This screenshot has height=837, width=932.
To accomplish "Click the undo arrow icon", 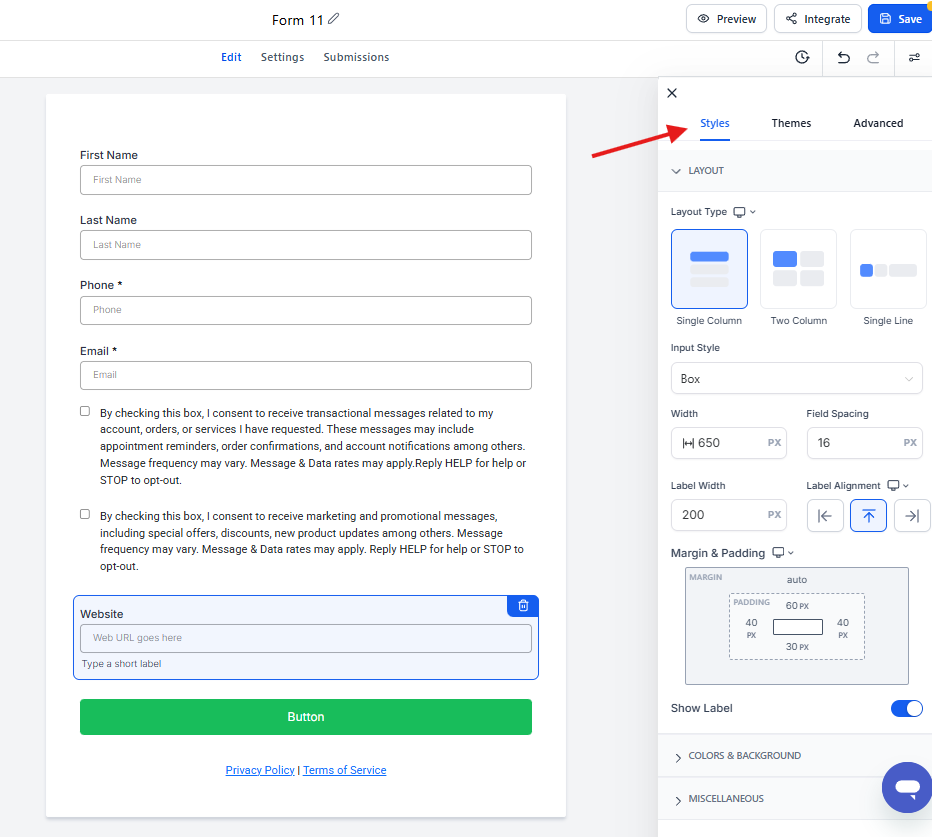I will coord(843,58).
